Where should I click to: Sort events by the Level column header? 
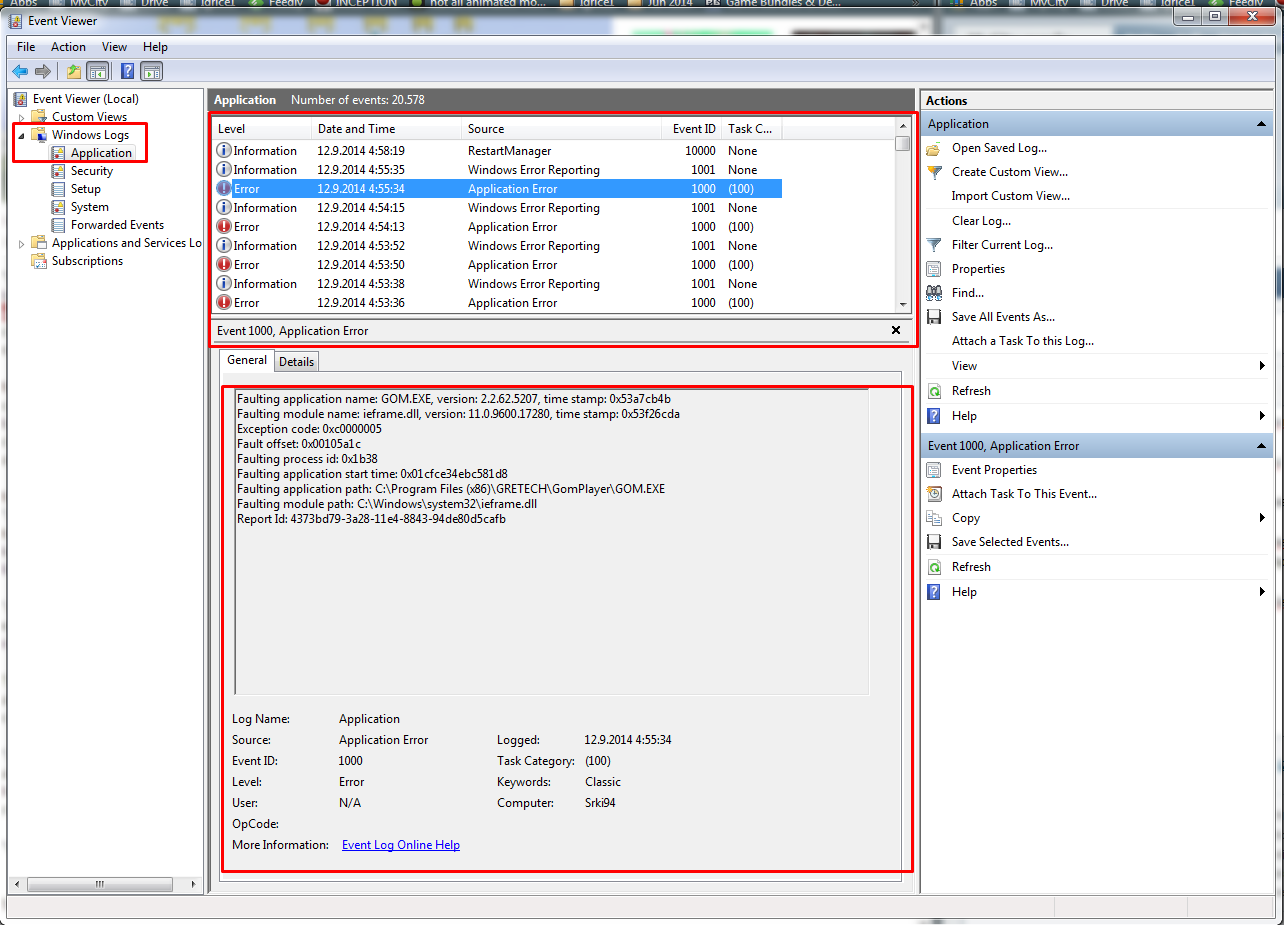coord(263,129)
